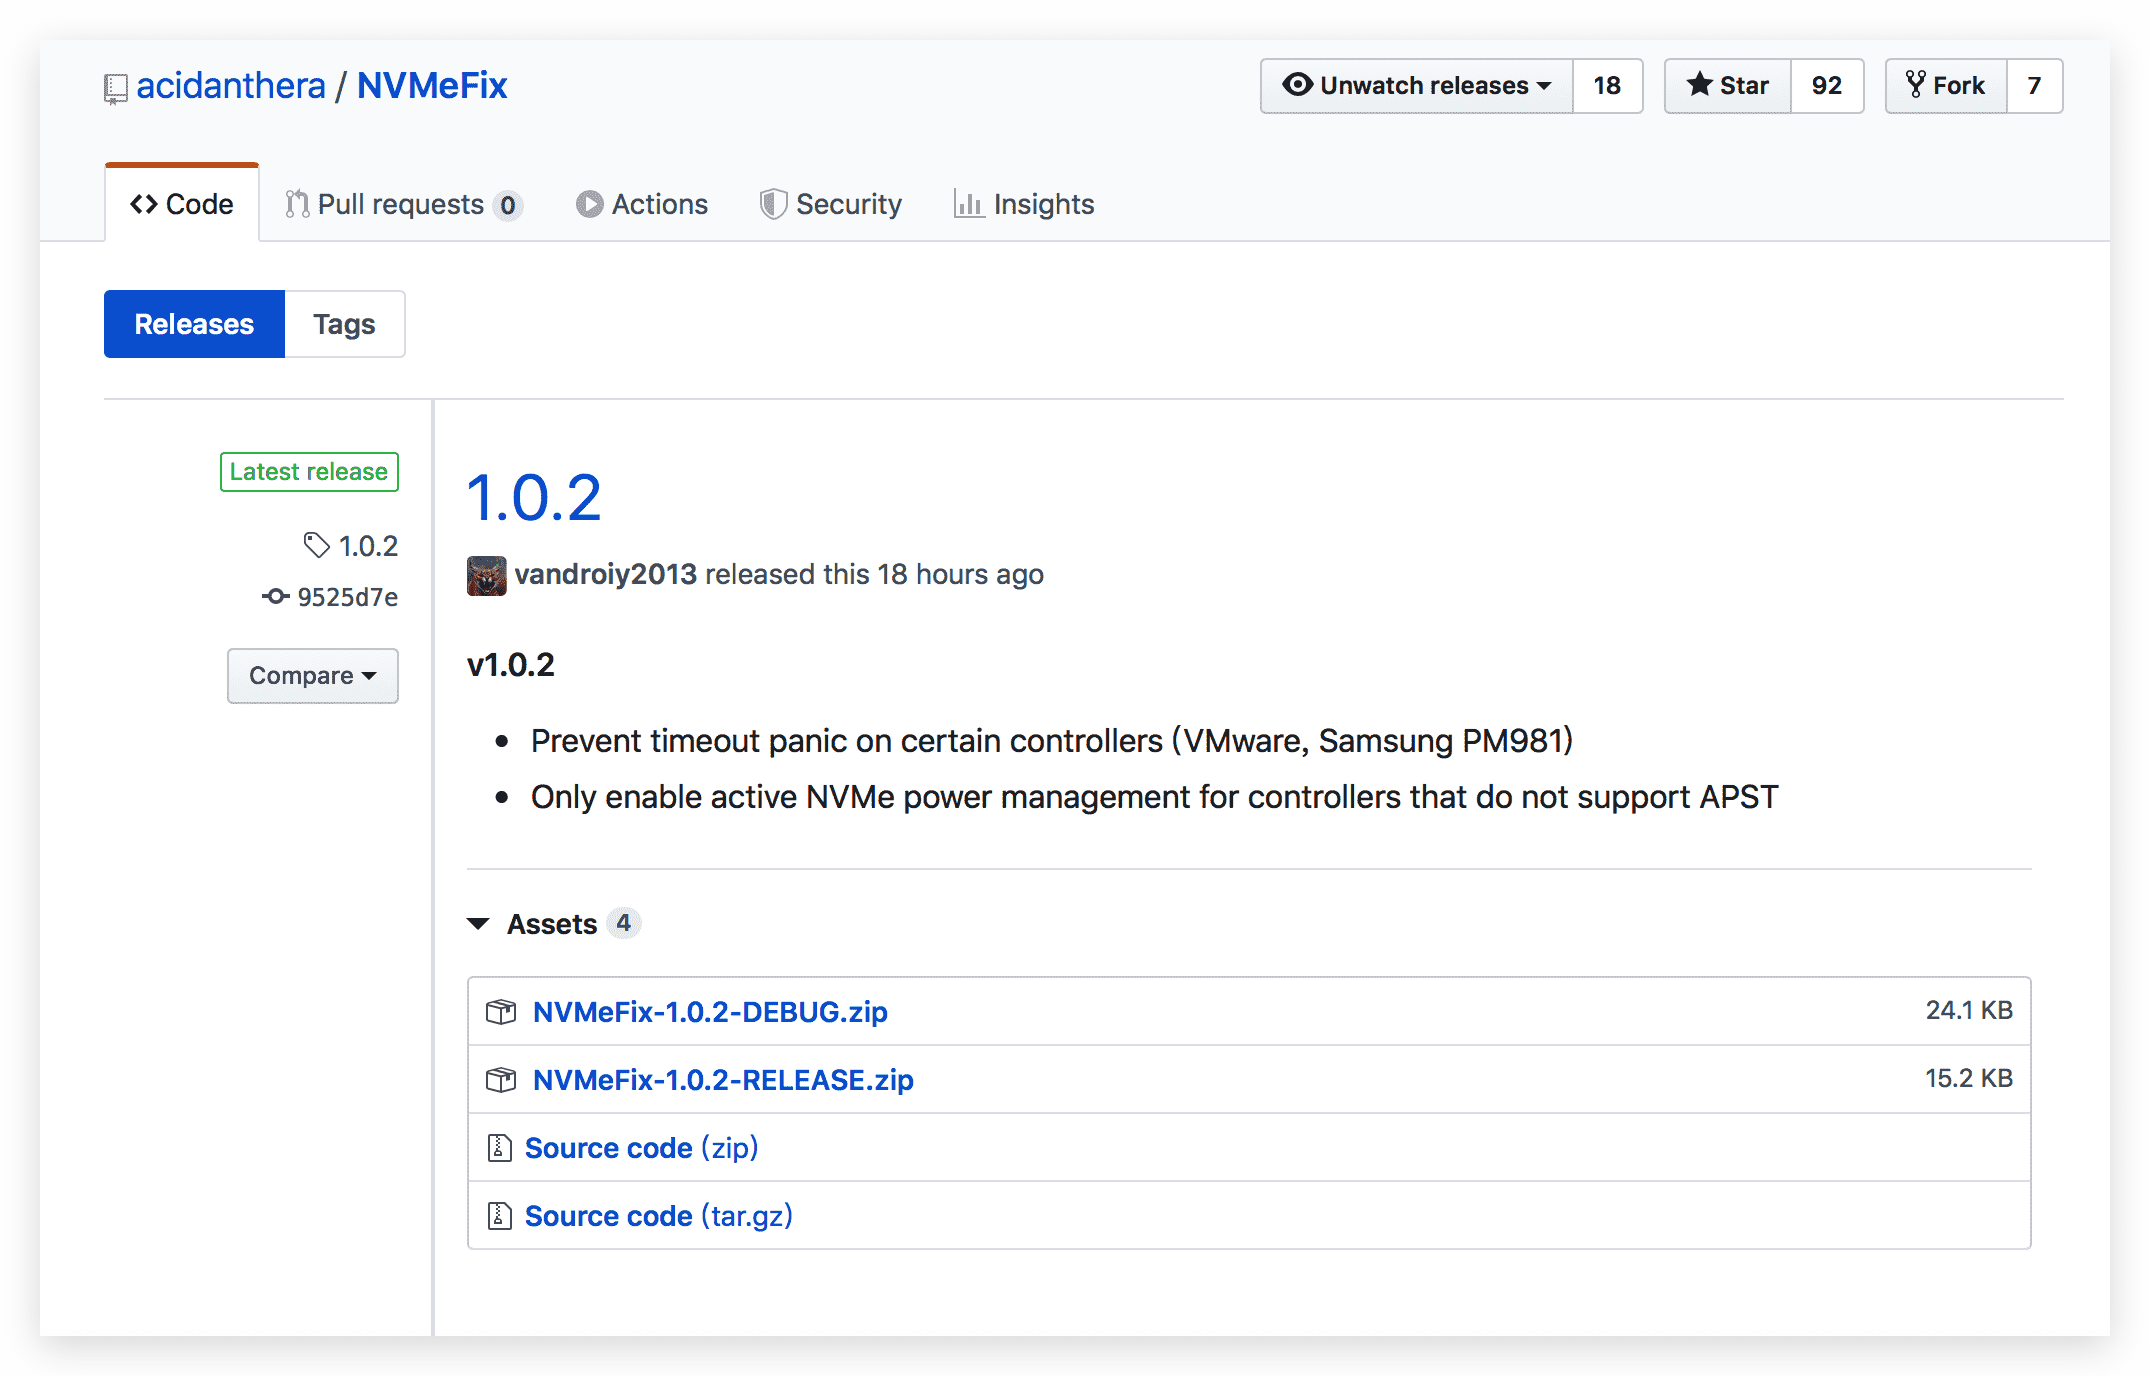
Task: Click the Latest release badge
Action: pyautogui.click(x=309, y=472)
